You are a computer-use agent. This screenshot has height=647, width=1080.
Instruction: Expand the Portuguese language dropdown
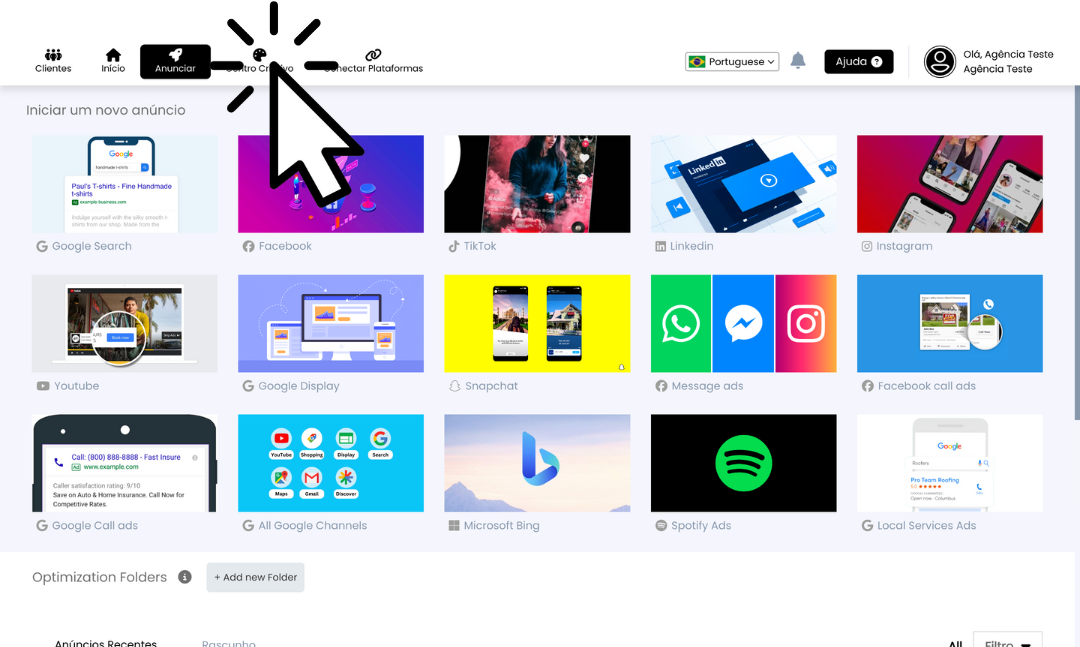732,62
